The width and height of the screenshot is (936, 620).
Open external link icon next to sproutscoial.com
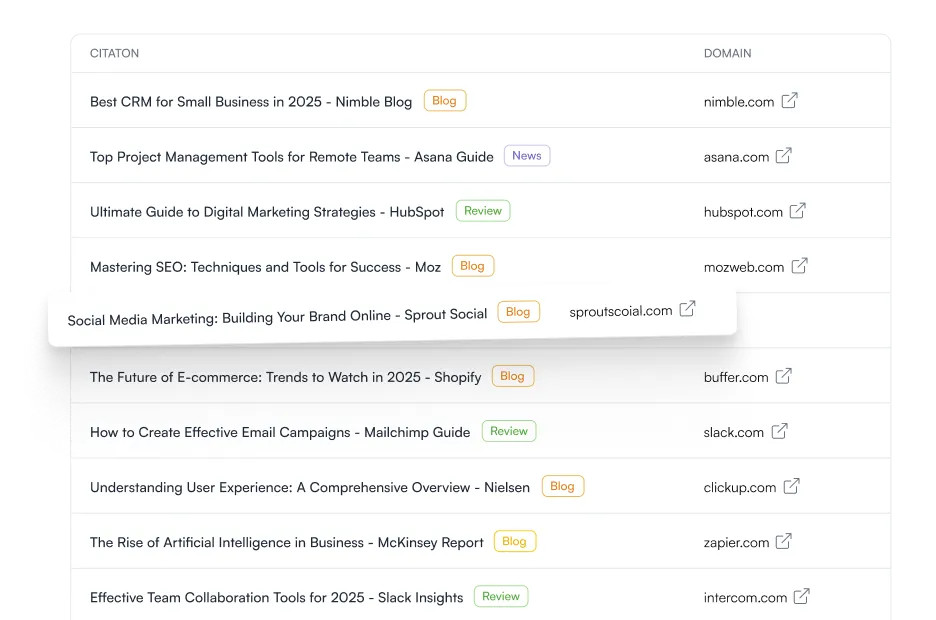coord(687,309)
